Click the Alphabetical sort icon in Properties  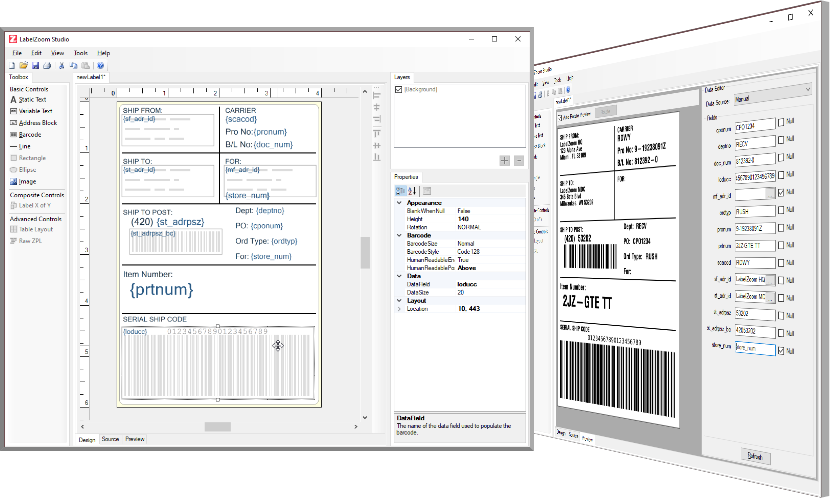pyautogui.click(x=412, y=191)
